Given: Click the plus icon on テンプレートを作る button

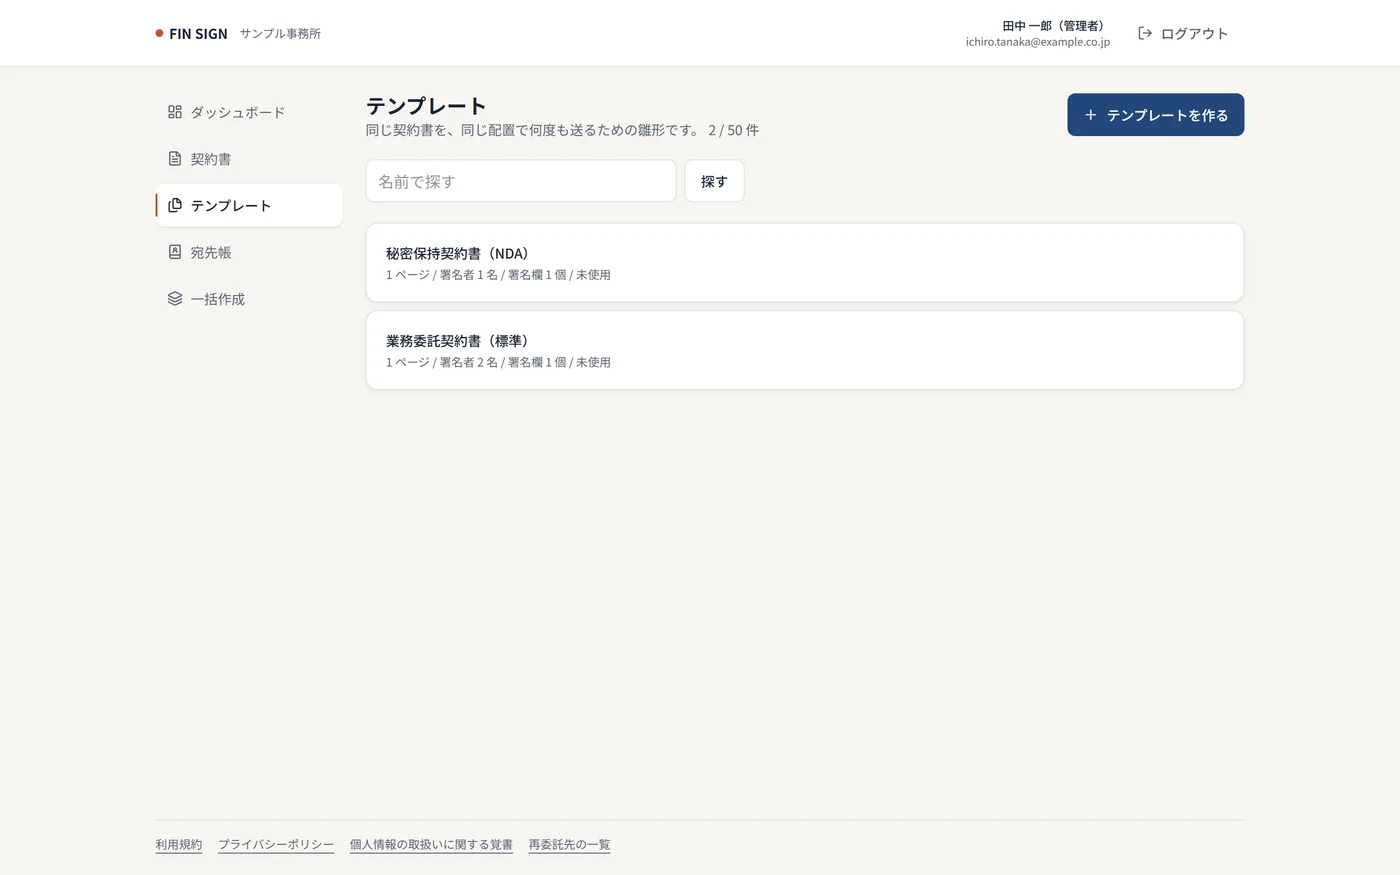Looking at the screenshot, I should tap(1091, 115).
